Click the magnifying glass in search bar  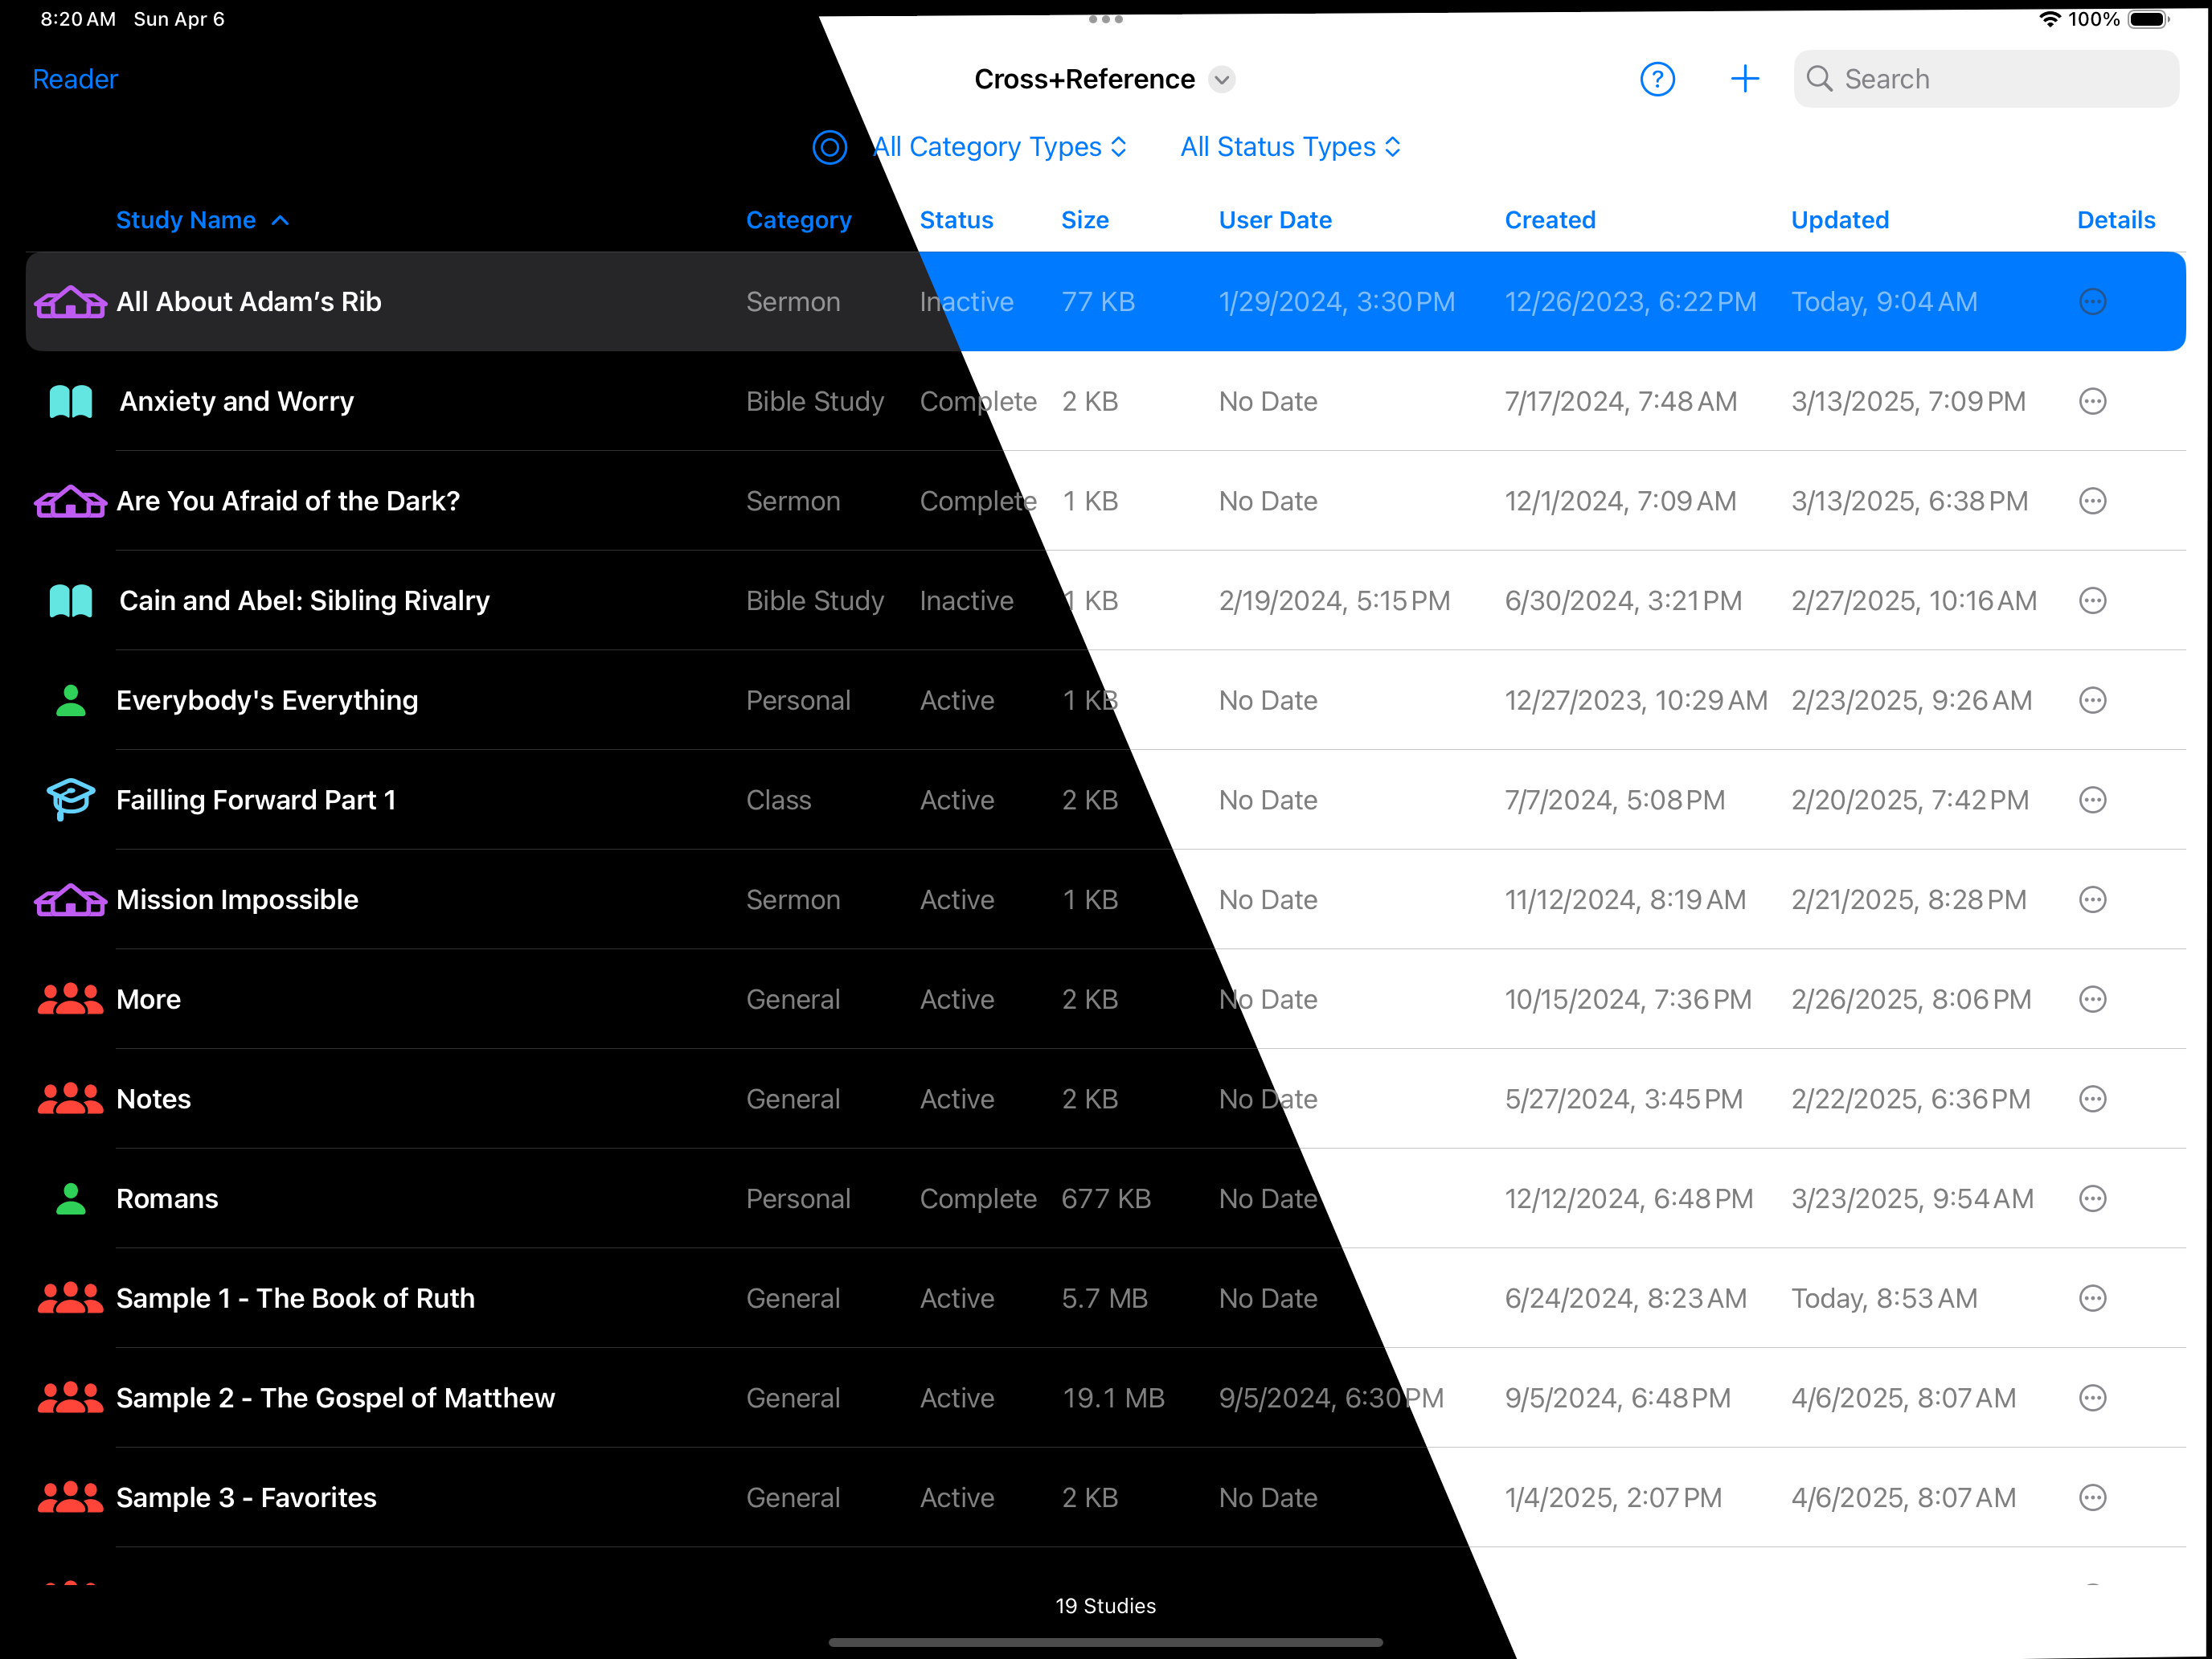[1819, 79]
